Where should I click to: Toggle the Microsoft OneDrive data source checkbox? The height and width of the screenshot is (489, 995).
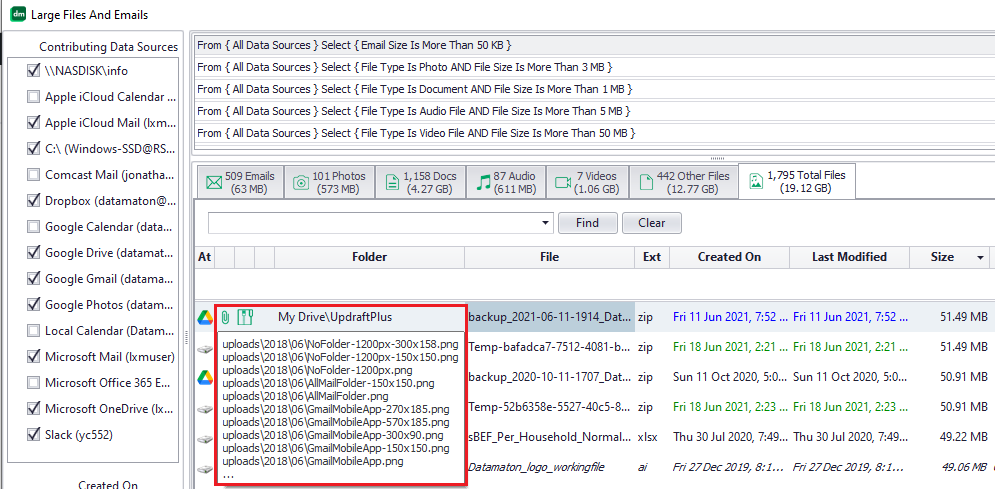pos(33,408)
